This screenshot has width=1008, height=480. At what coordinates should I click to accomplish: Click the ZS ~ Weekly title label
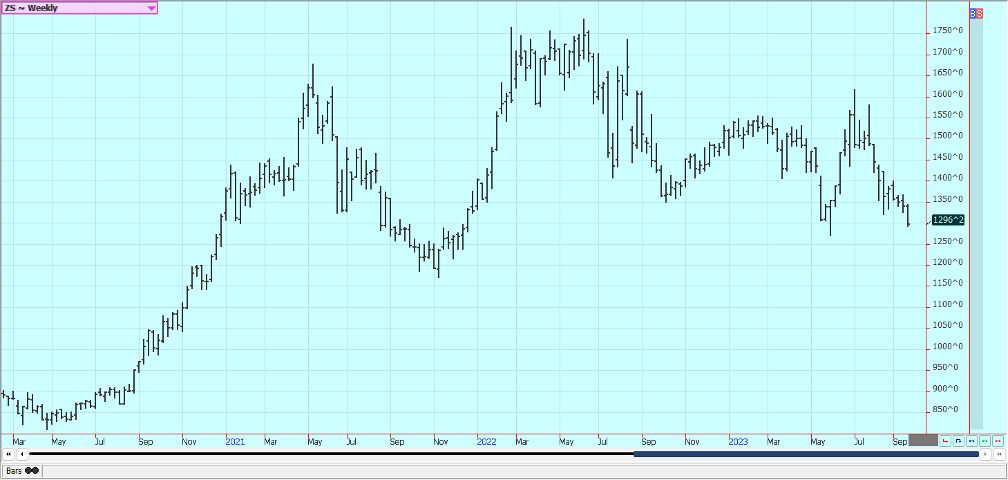pos(32,8)
